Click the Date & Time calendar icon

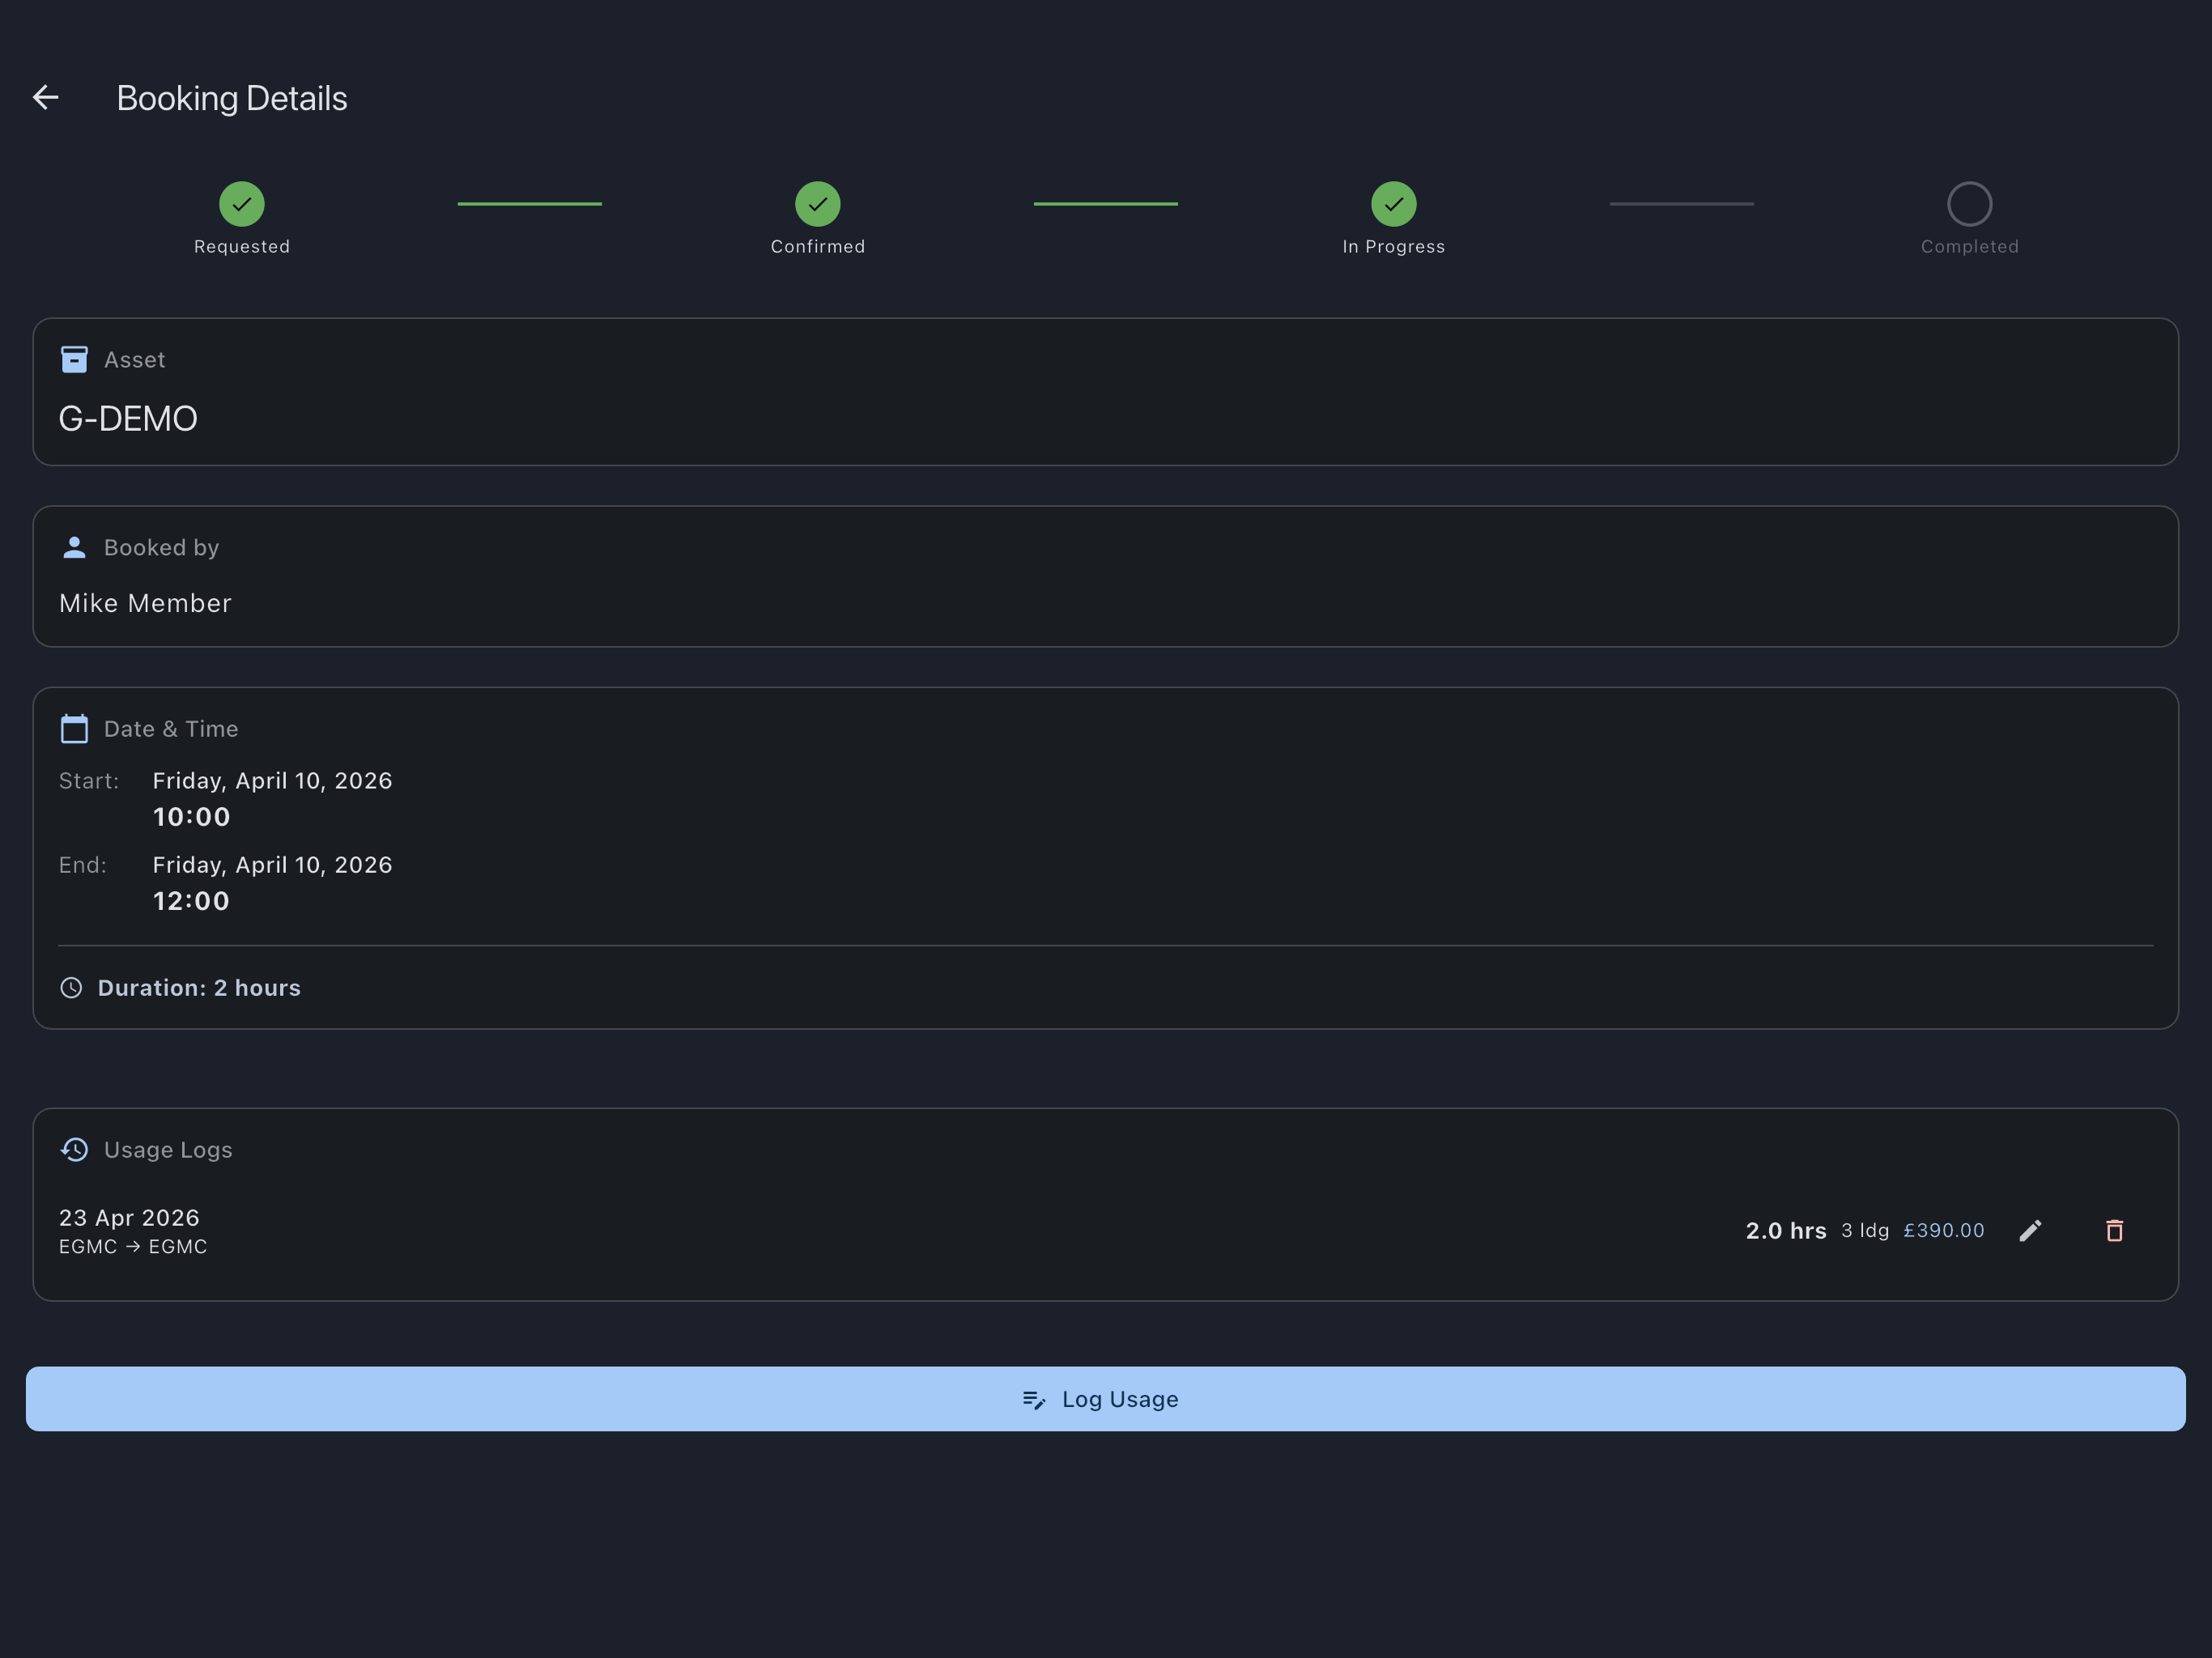click(74, 729)
